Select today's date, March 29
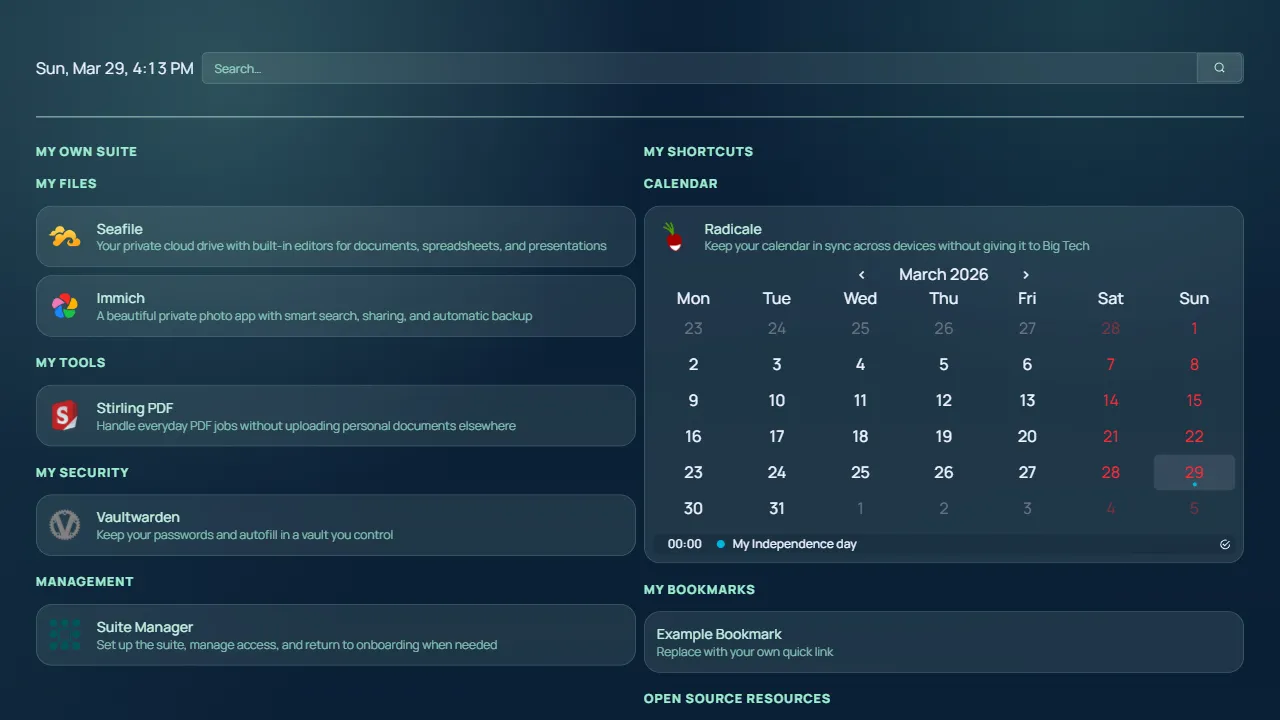The image size is (1280, 720). tap(1194, 472)
